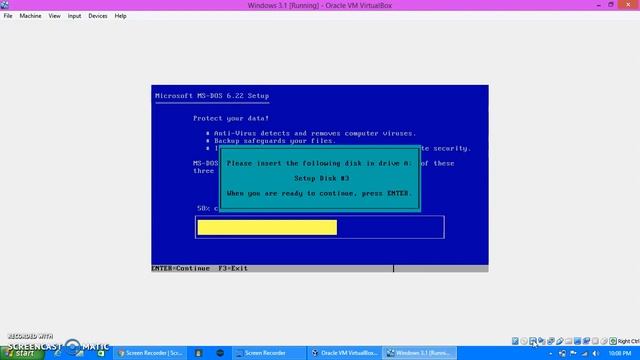Click the blue display status icon
This screenshot has height=360, width=640.
578,341
